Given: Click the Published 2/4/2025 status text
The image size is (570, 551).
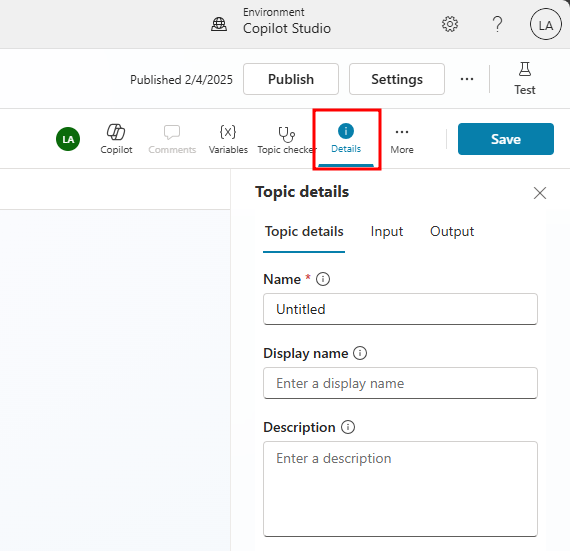Looking at the screenshot, I should click(181, 80).
